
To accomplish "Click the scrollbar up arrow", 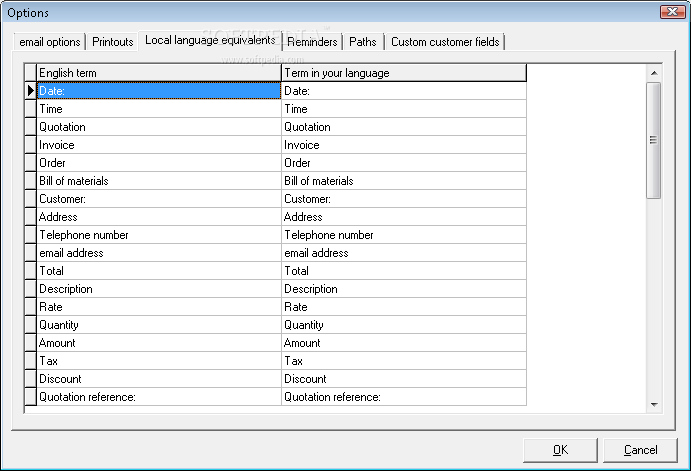I will tap(654, 73).
